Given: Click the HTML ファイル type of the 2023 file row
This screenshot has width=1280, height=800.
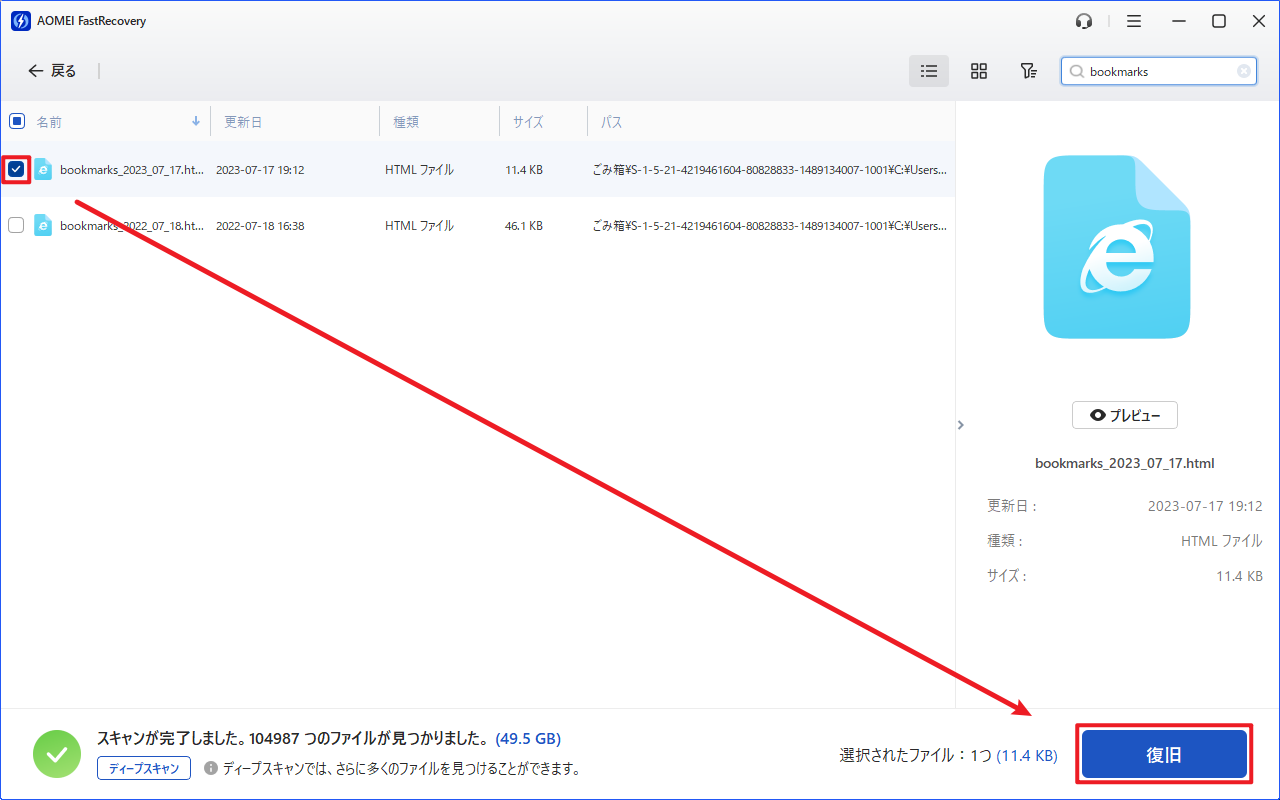Looking at the screenshot, I should 419,170.
